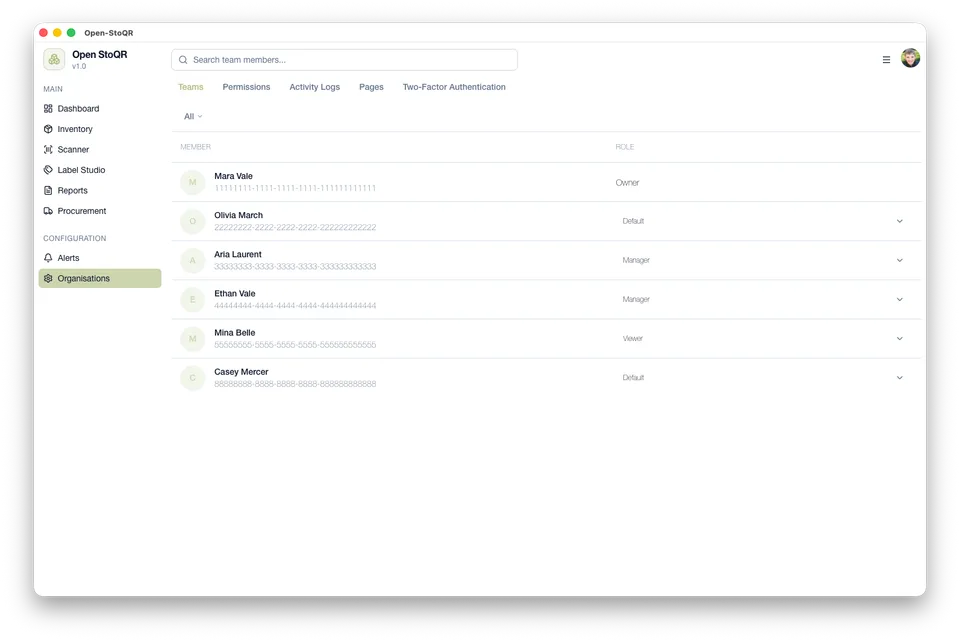Click the name Aria Laurent

coord(238,254)
